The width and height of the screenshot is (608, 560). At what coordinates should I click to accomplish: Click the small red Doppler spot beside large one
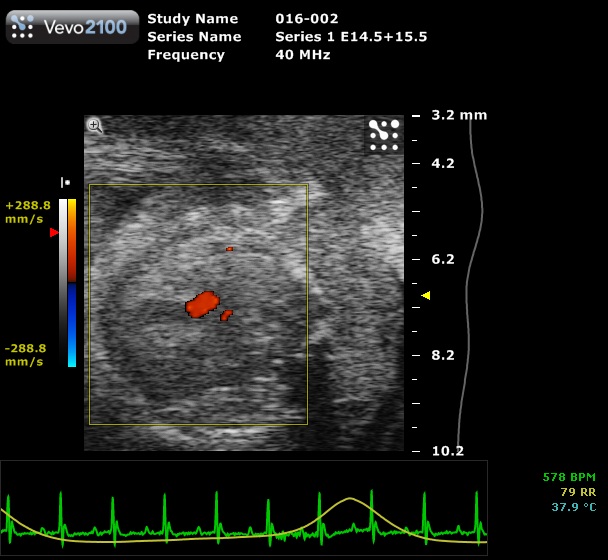coord(226,315)
